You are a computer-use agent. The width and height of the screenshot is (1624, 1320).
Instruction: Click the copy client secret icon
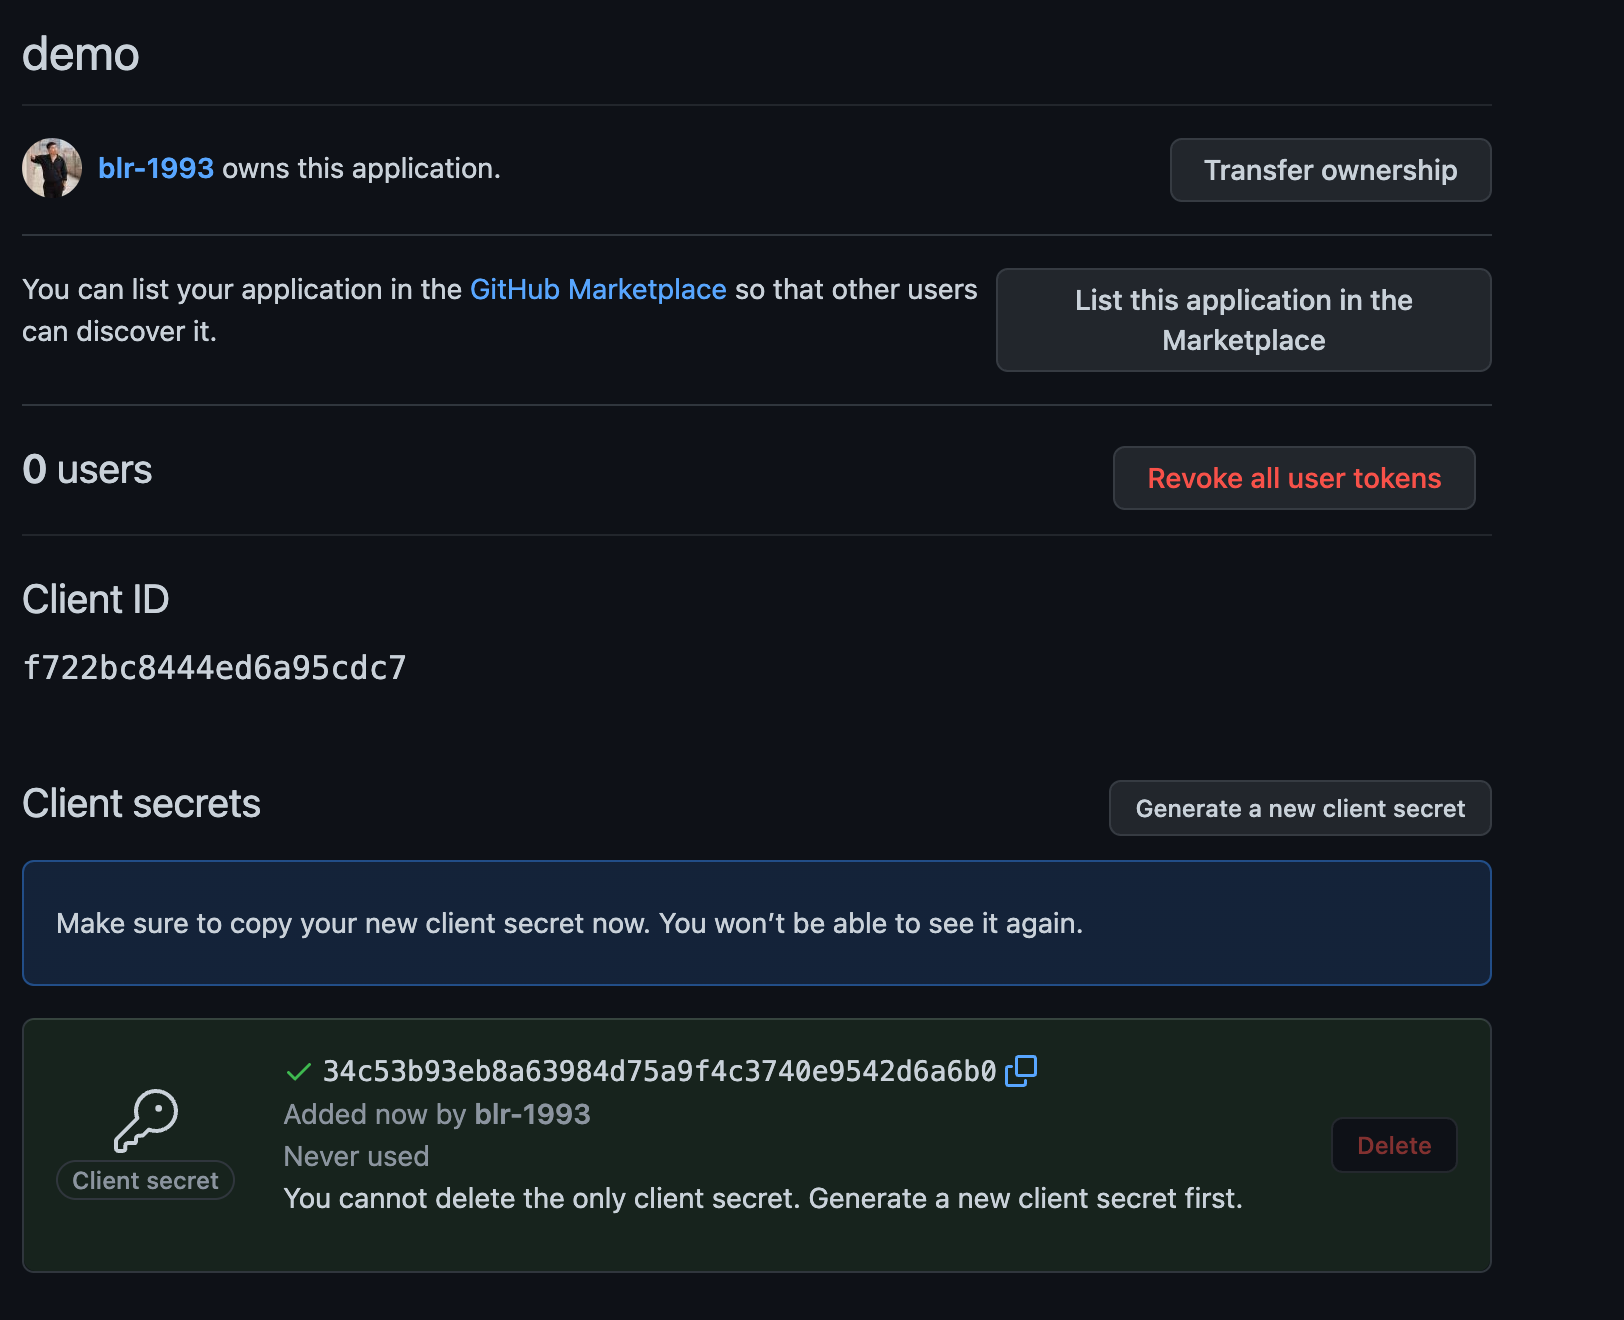1021,1071
